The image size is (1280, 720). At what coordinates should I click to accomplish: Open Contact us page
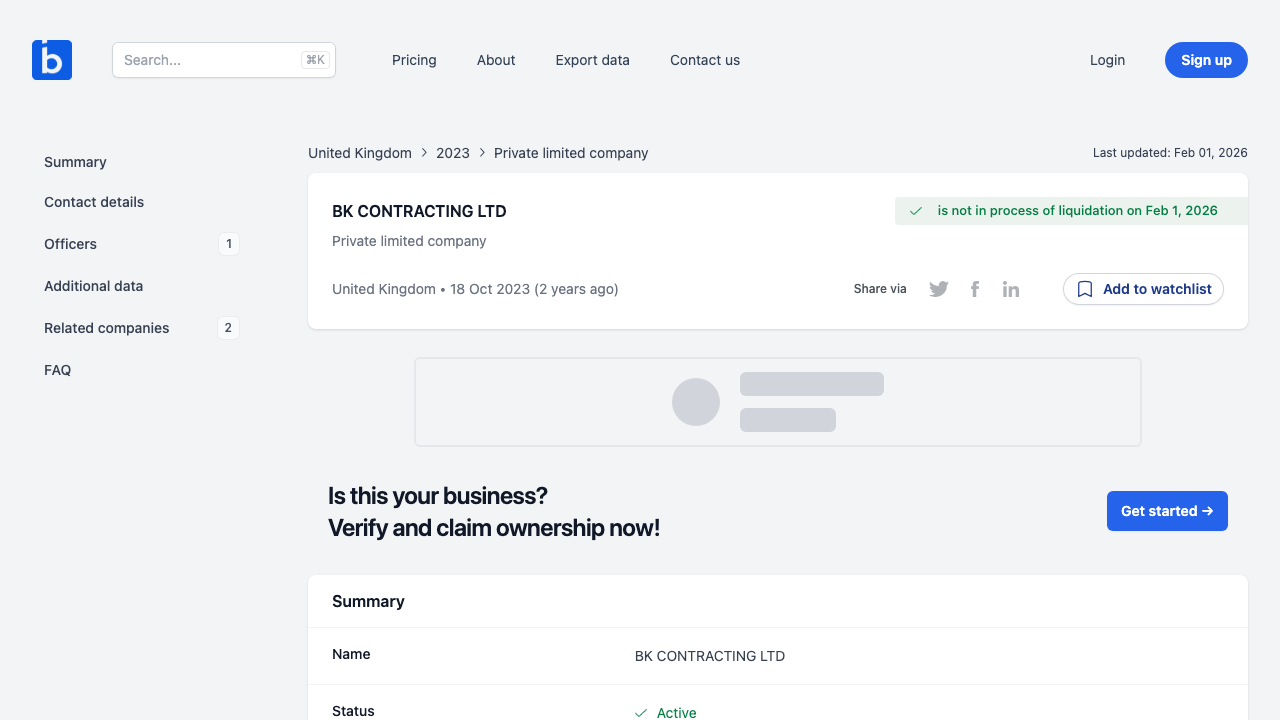click(705, 60)
